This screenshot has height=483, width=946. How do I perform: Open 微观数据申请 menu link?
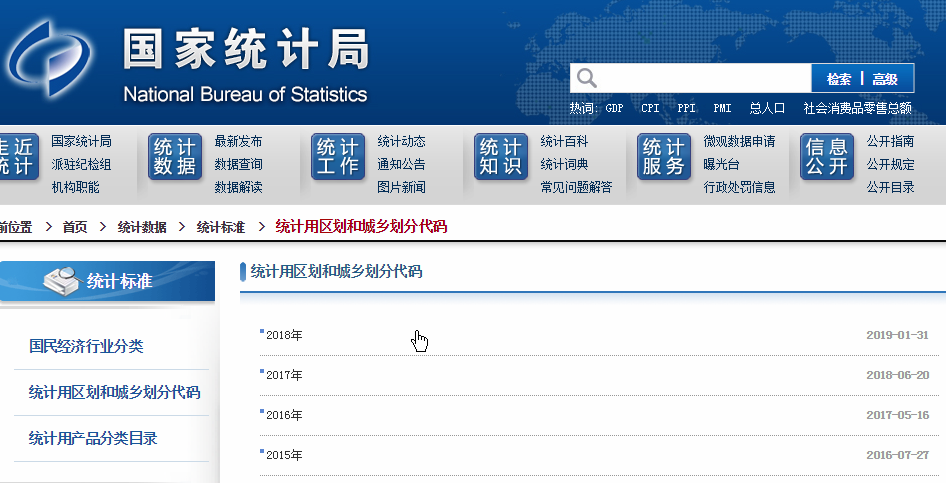coord(740,141)
